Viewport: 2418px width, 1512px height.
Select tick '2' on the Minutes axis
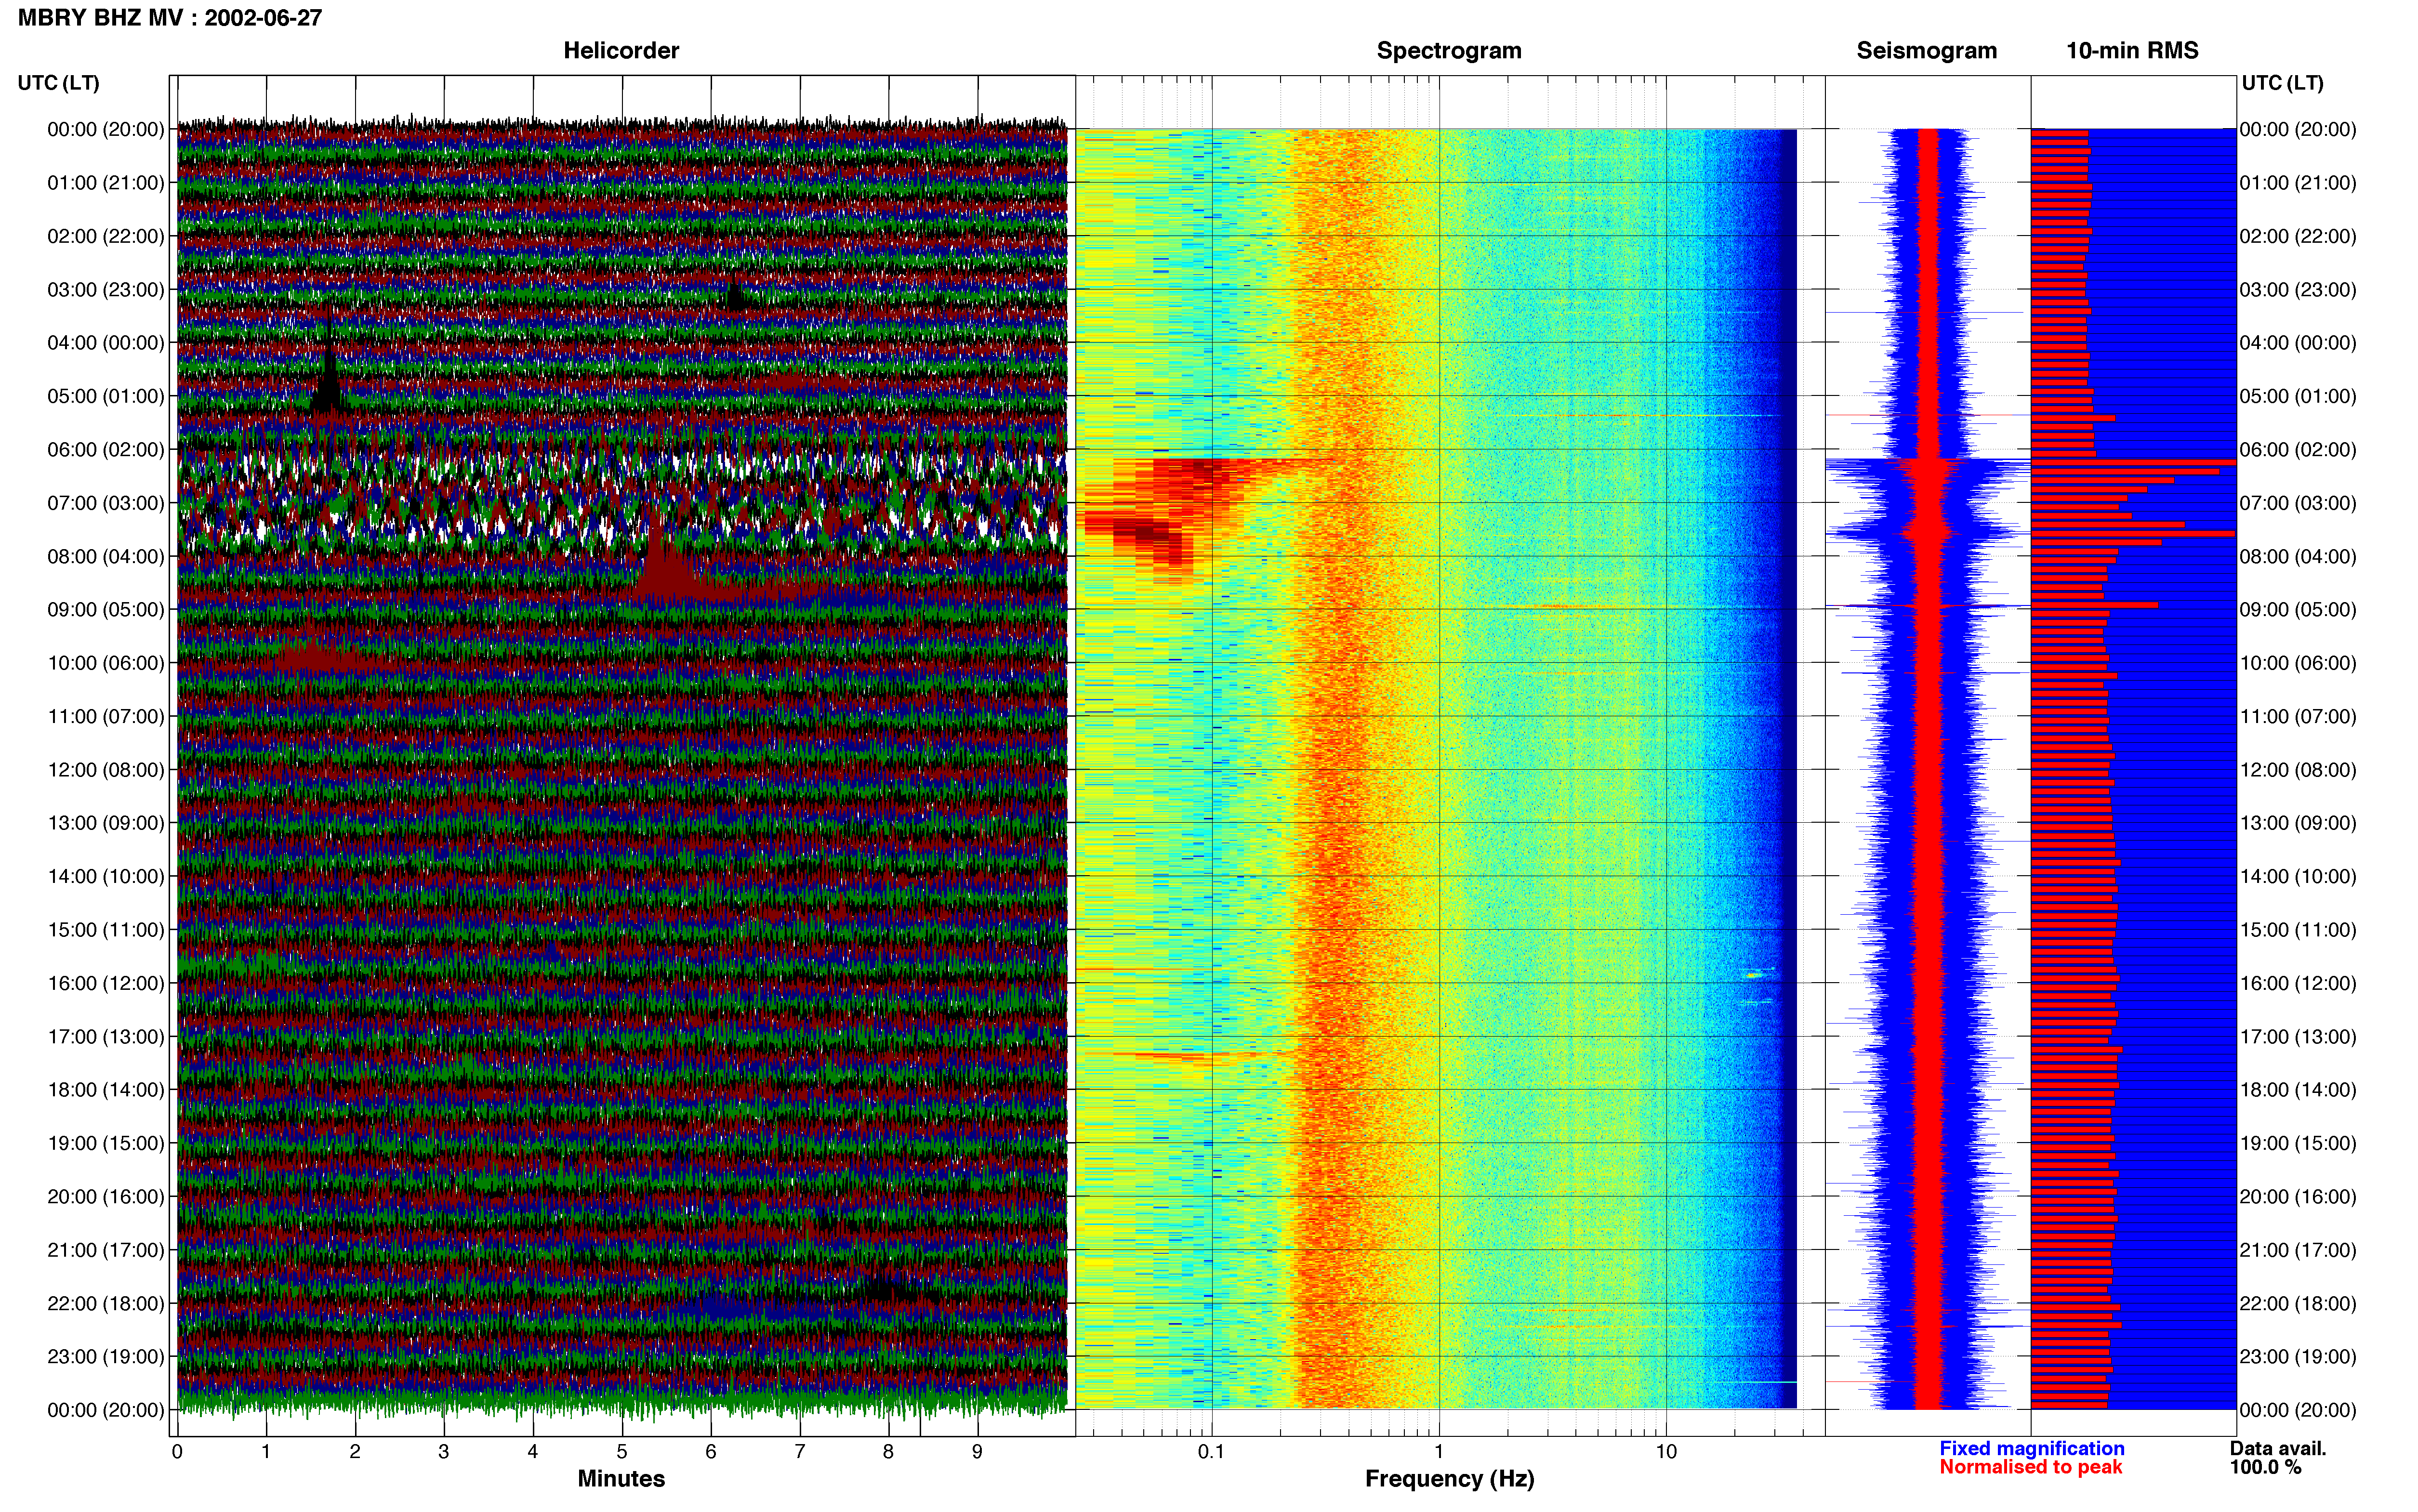click(355, 1452)
